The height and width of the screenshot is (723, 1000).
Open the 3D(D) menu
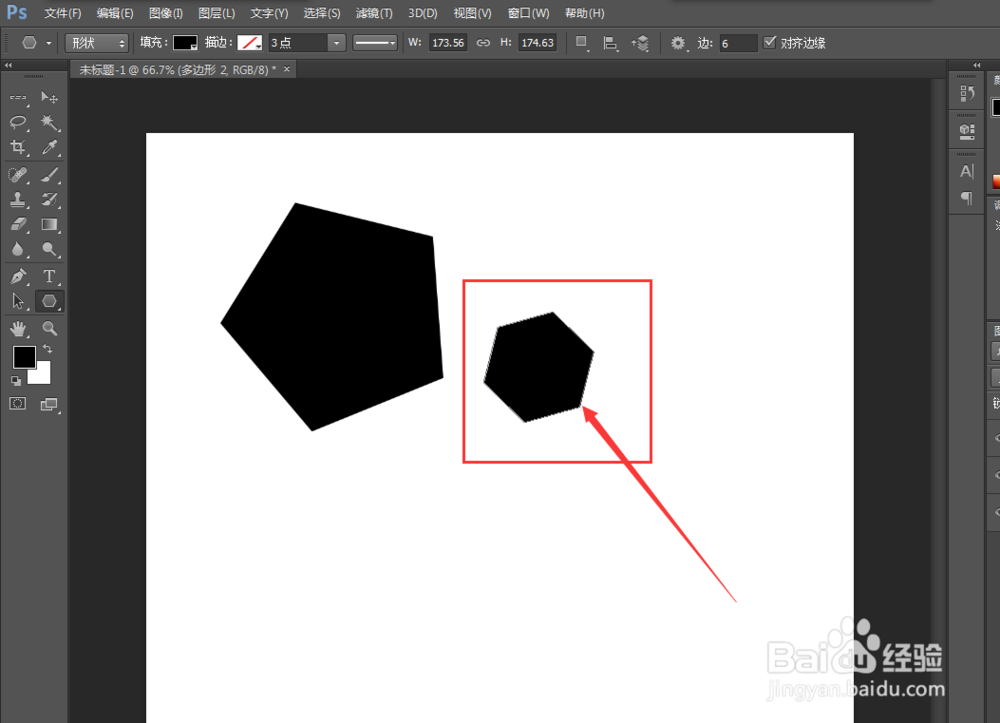point(423,13)
